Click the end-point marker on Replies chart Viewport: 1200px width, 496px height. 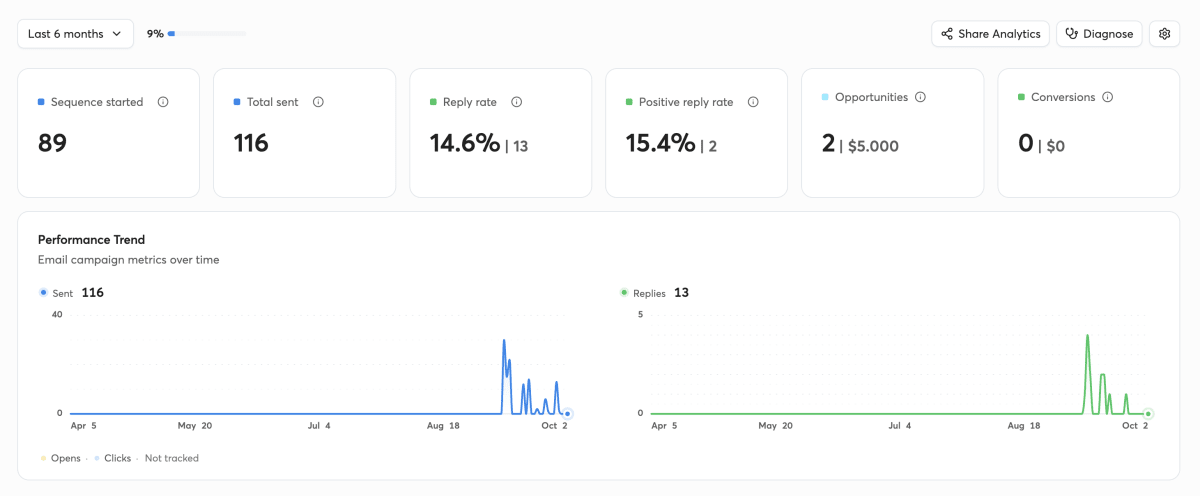pyautogui.click(x=1148, y=413)
